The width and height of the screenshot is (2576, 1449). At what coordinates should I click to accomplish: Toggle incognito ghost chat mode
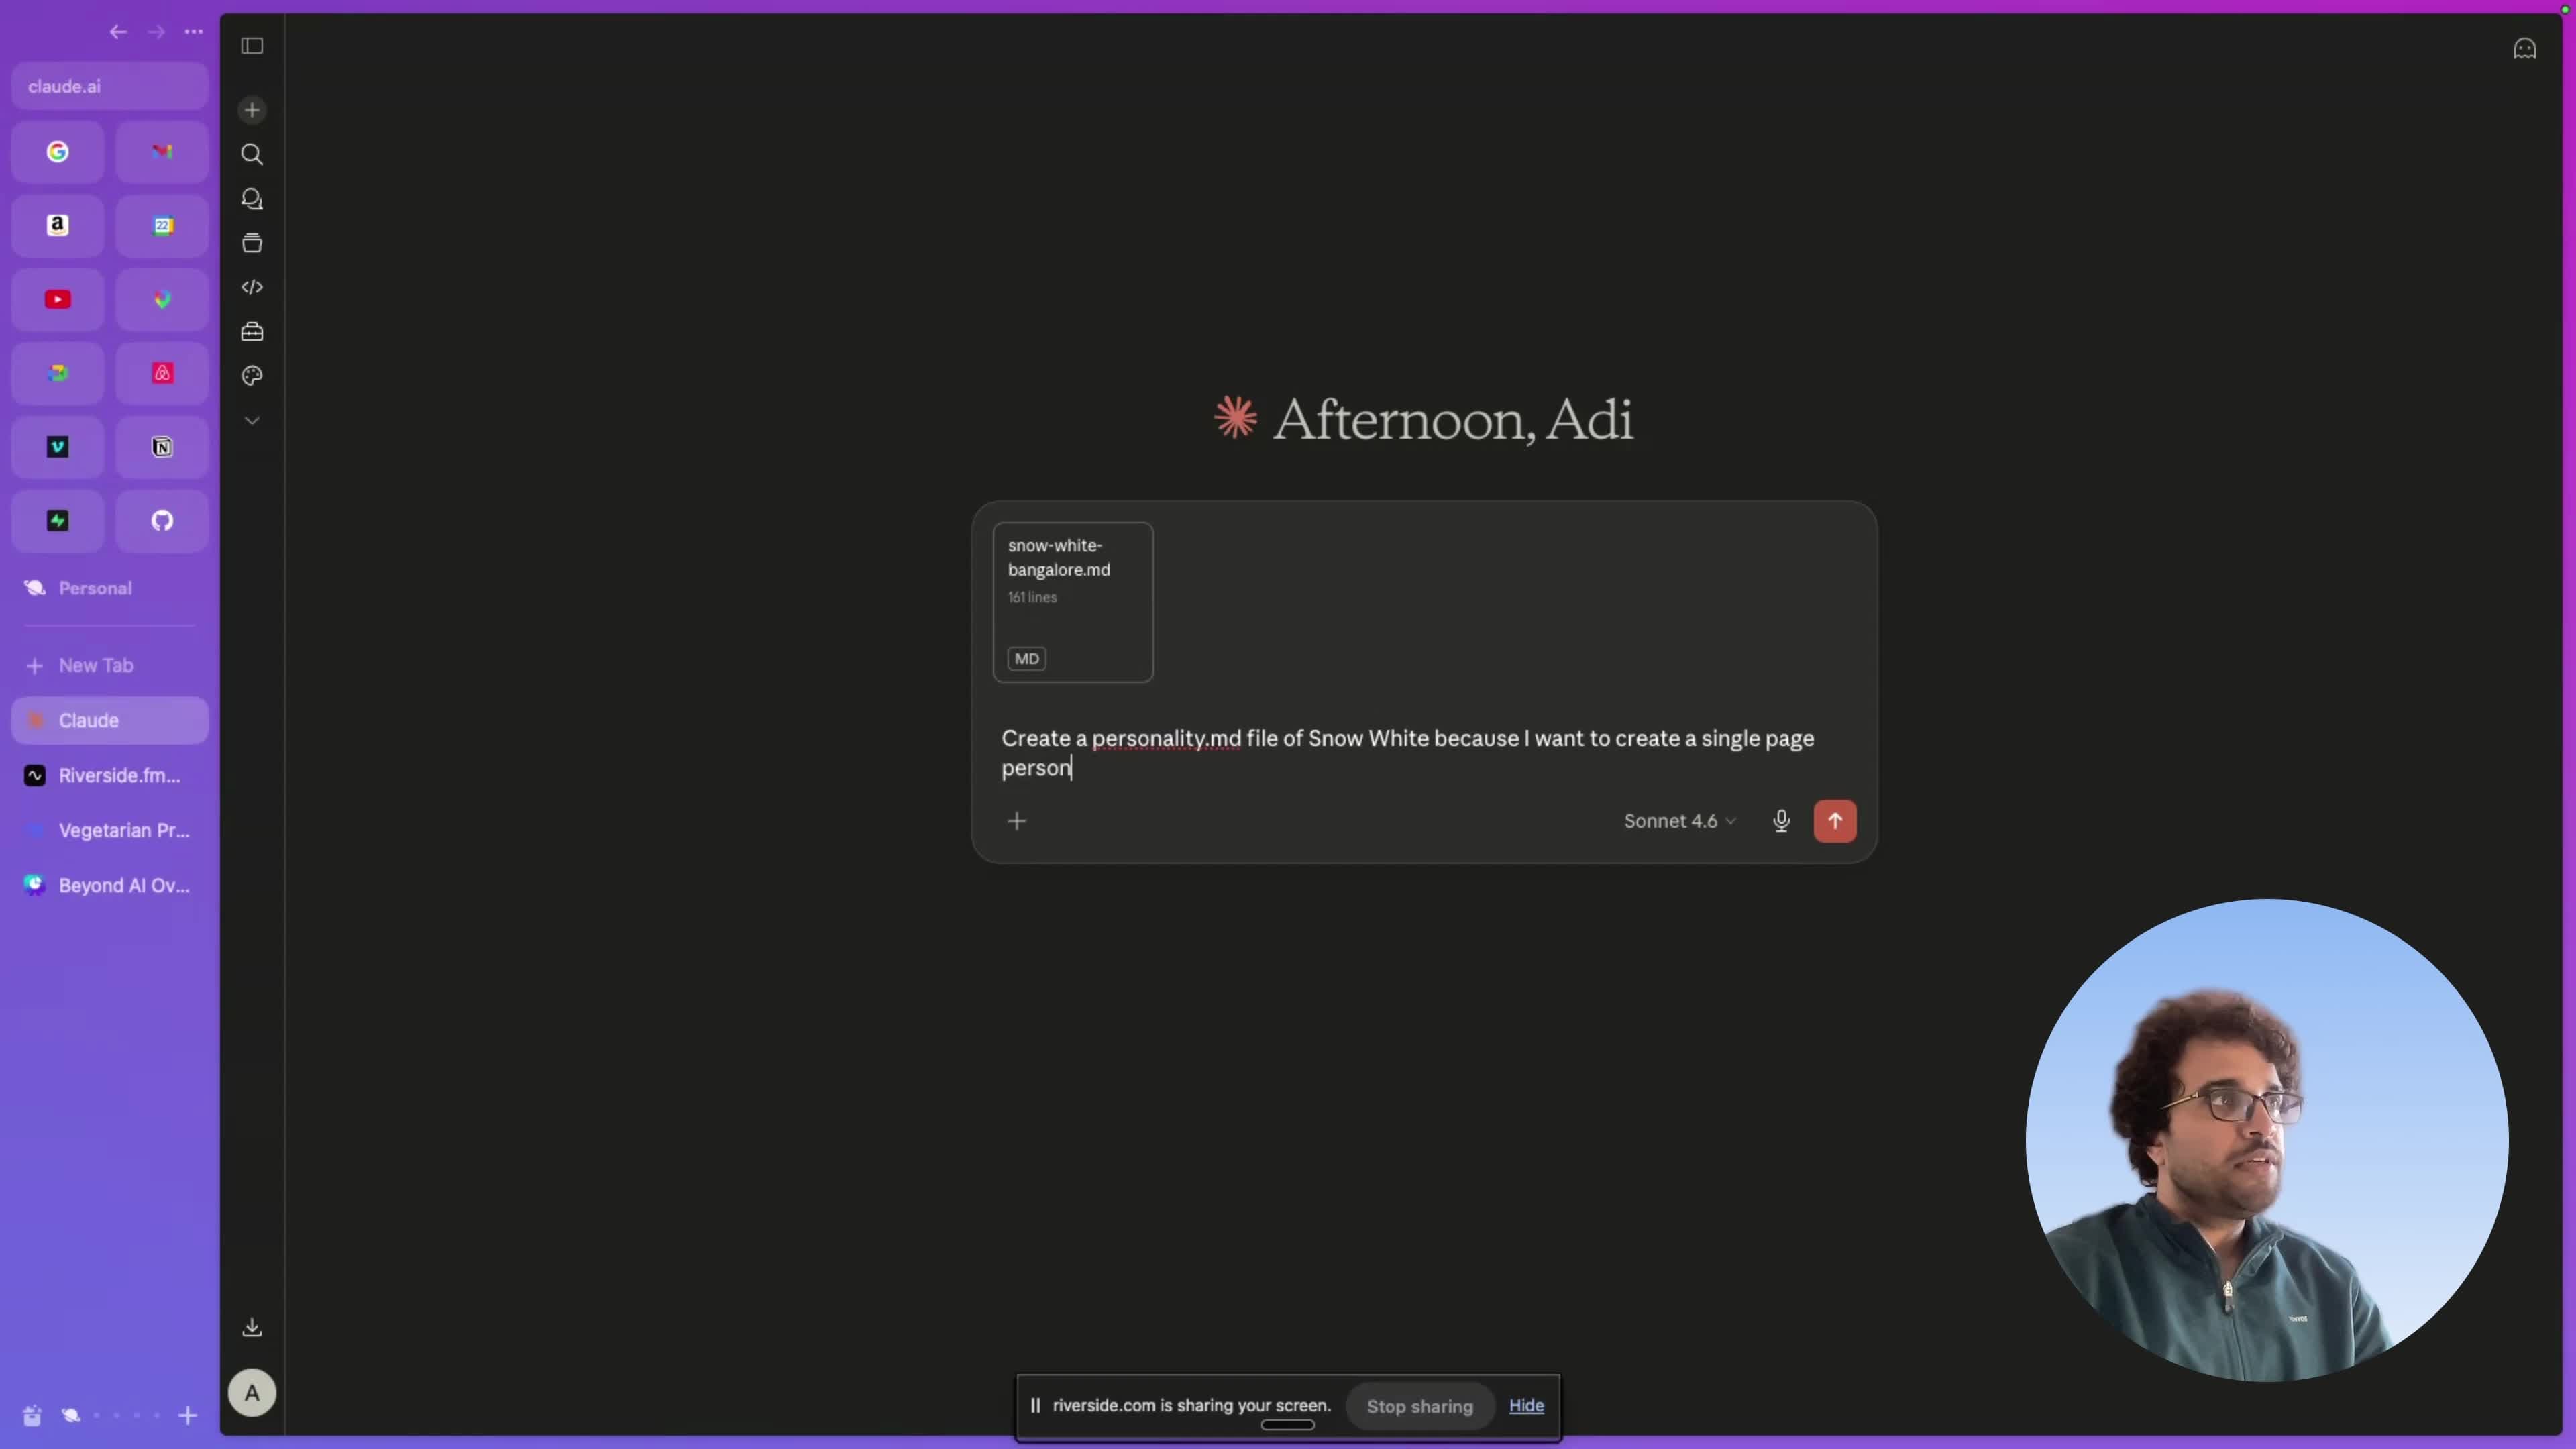(2524, 48)
